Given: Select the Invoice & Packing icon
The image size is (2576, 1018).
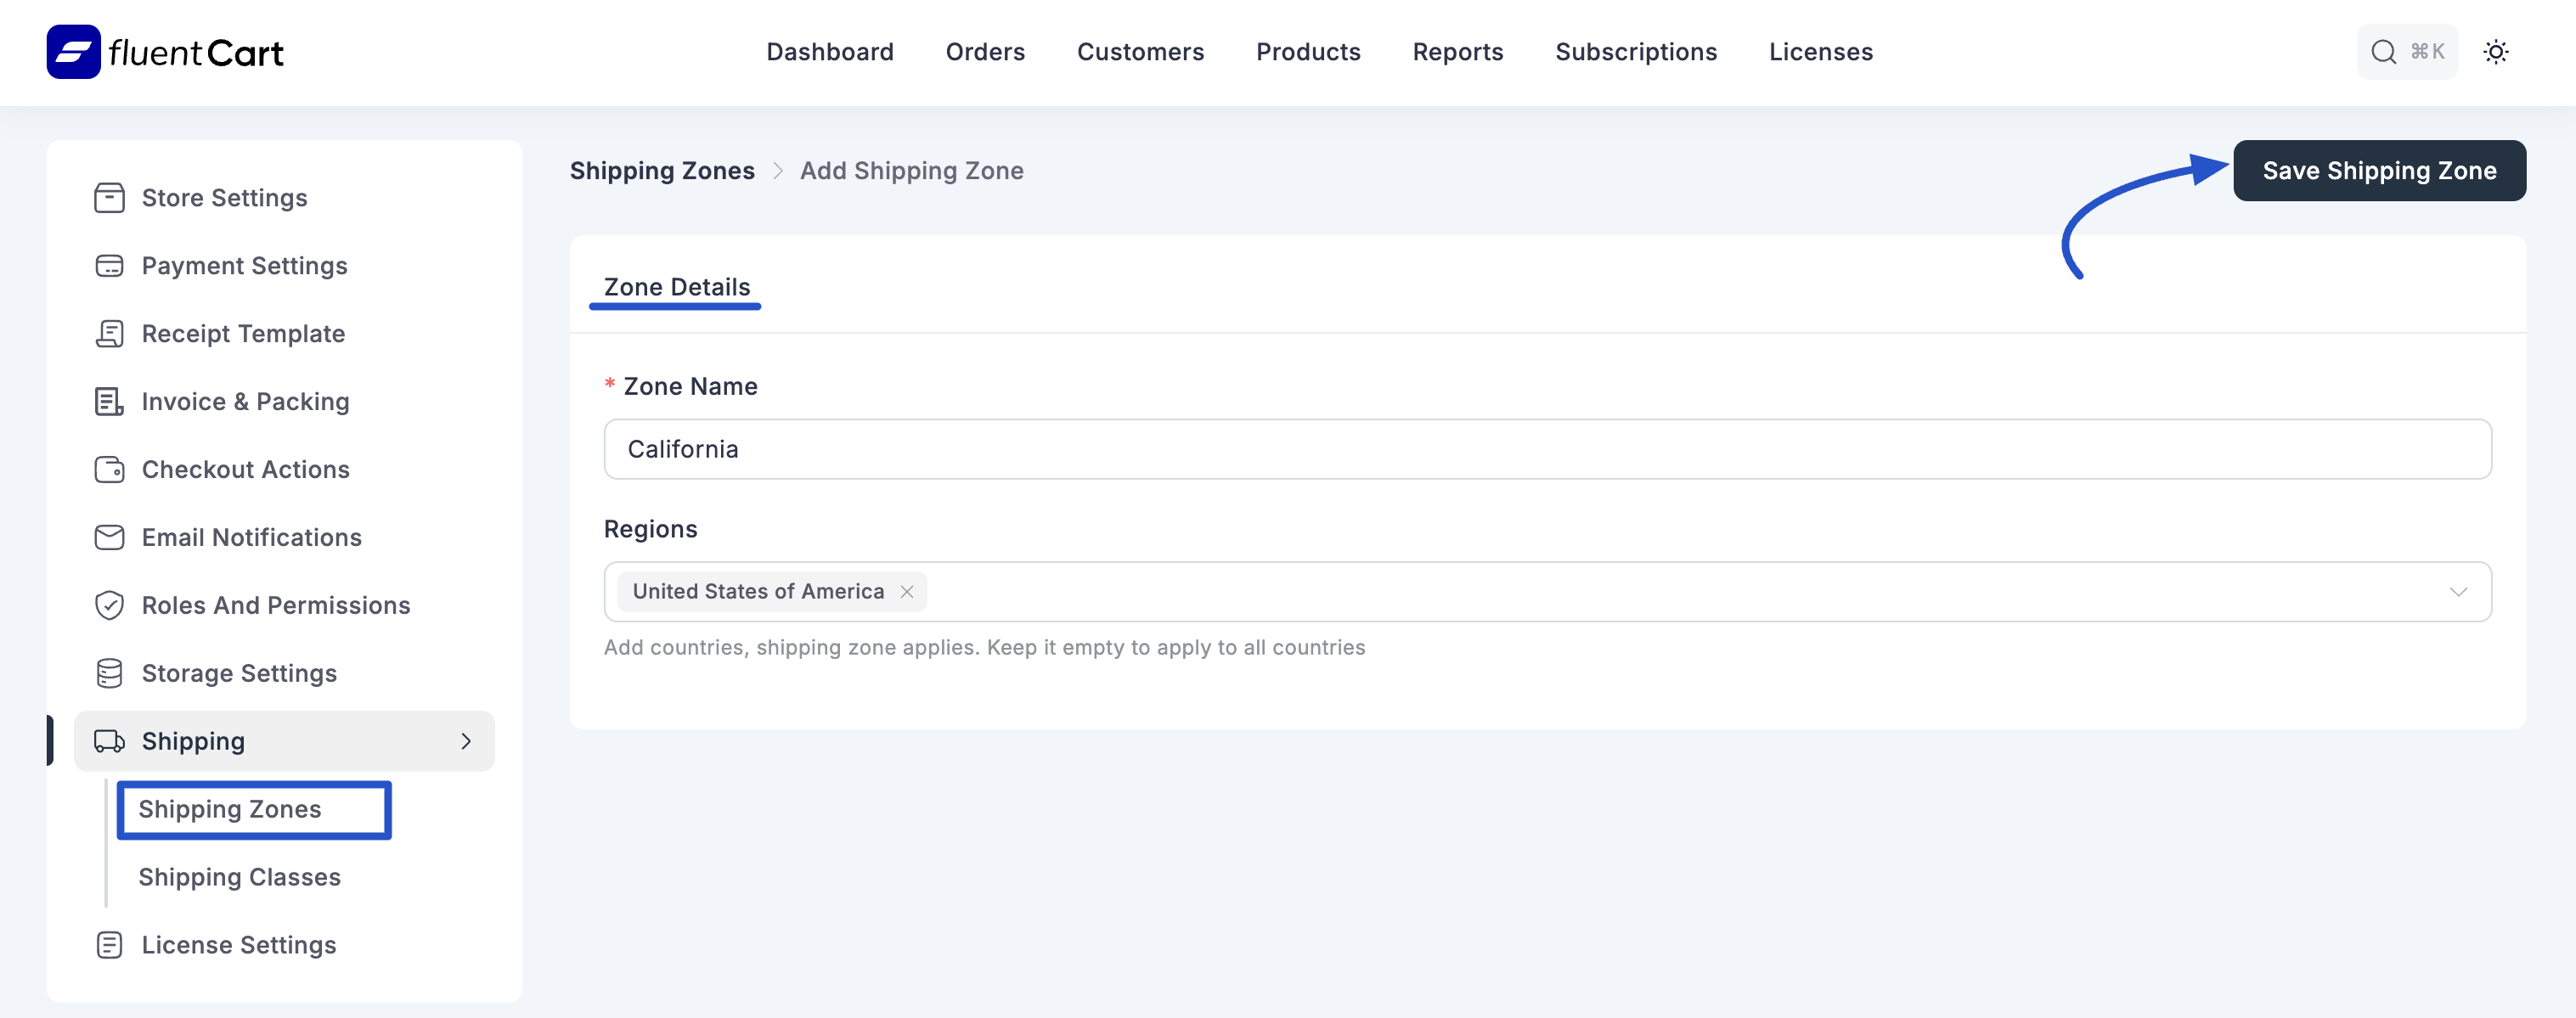Looking at the screenshot, I should pyautogui.click(x=109, y=401).
